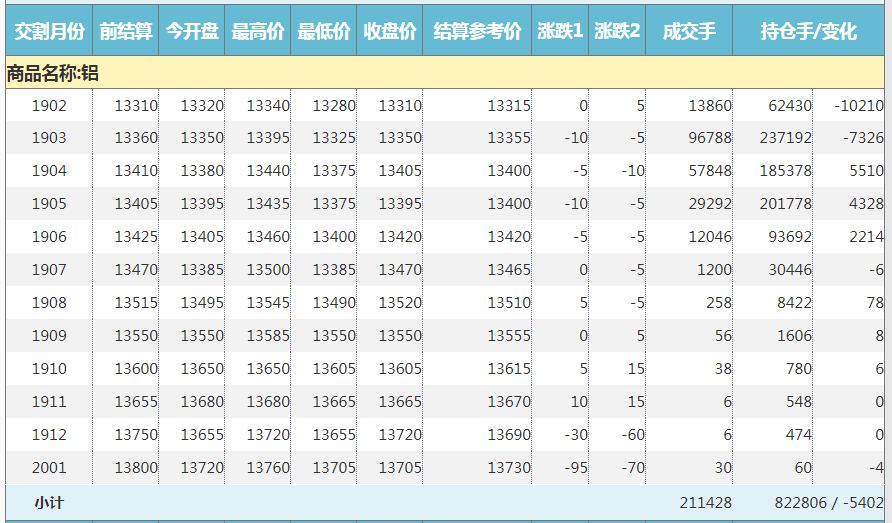The height and width of the screenshot is (523, 892).
Task: Click the 成交手 column header
Action: pyautogui.click(x=689, y=31)
